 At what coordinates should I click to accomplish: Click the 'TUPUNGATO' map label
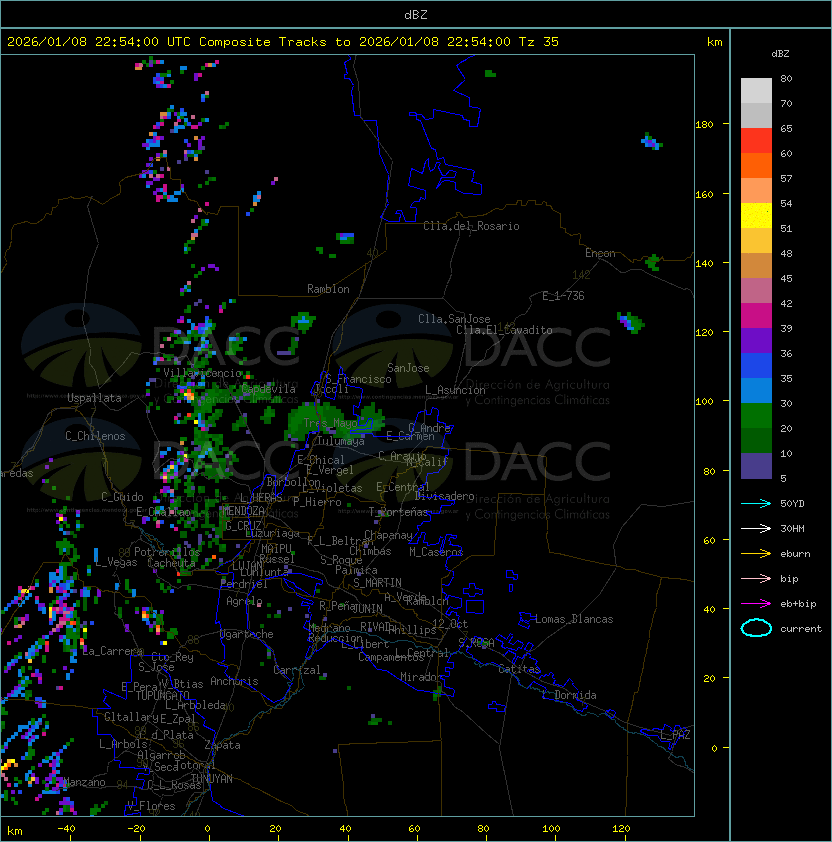pos(162,696)
